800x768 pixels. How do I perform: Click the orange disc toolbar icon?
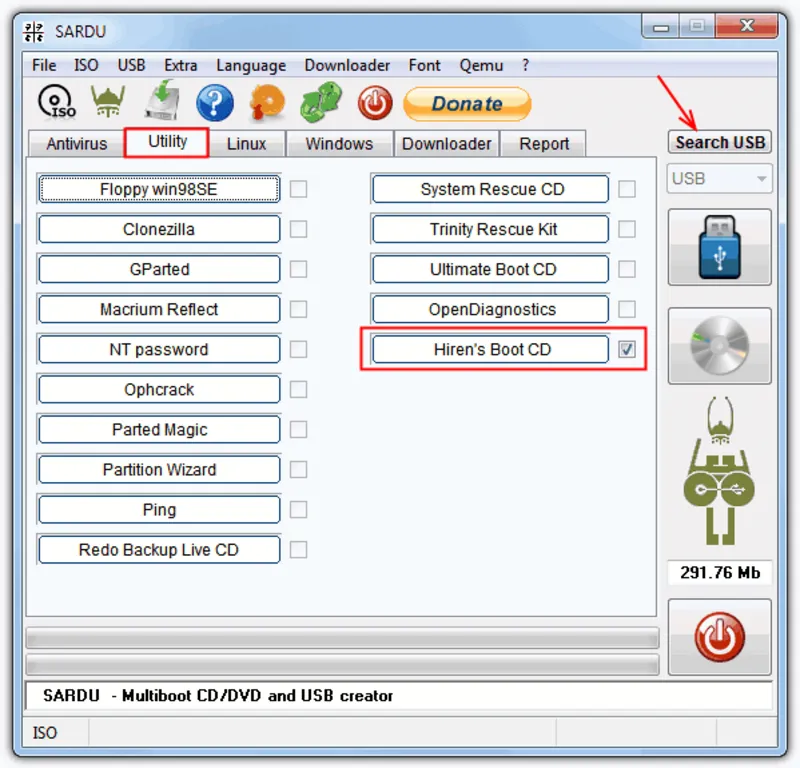coord(267,103)
